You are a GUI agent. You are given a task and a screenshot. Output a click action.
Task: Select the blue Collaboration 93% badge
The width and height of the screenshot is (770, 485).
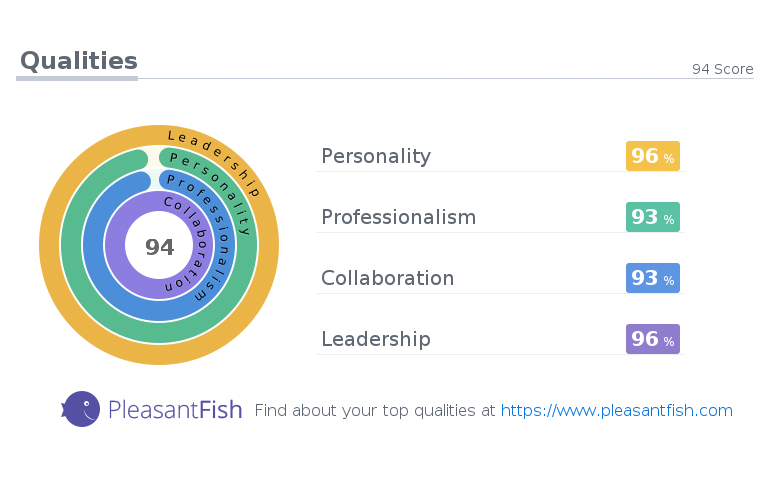pyautogui.click(x=653, y=278)
